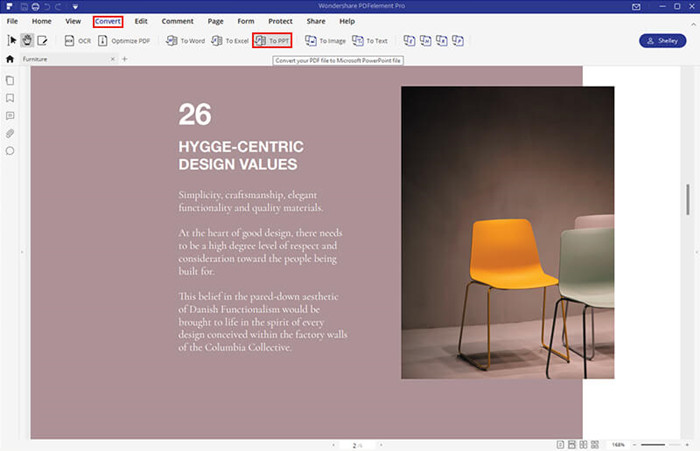Open the Protect menu

click(280, 21)
